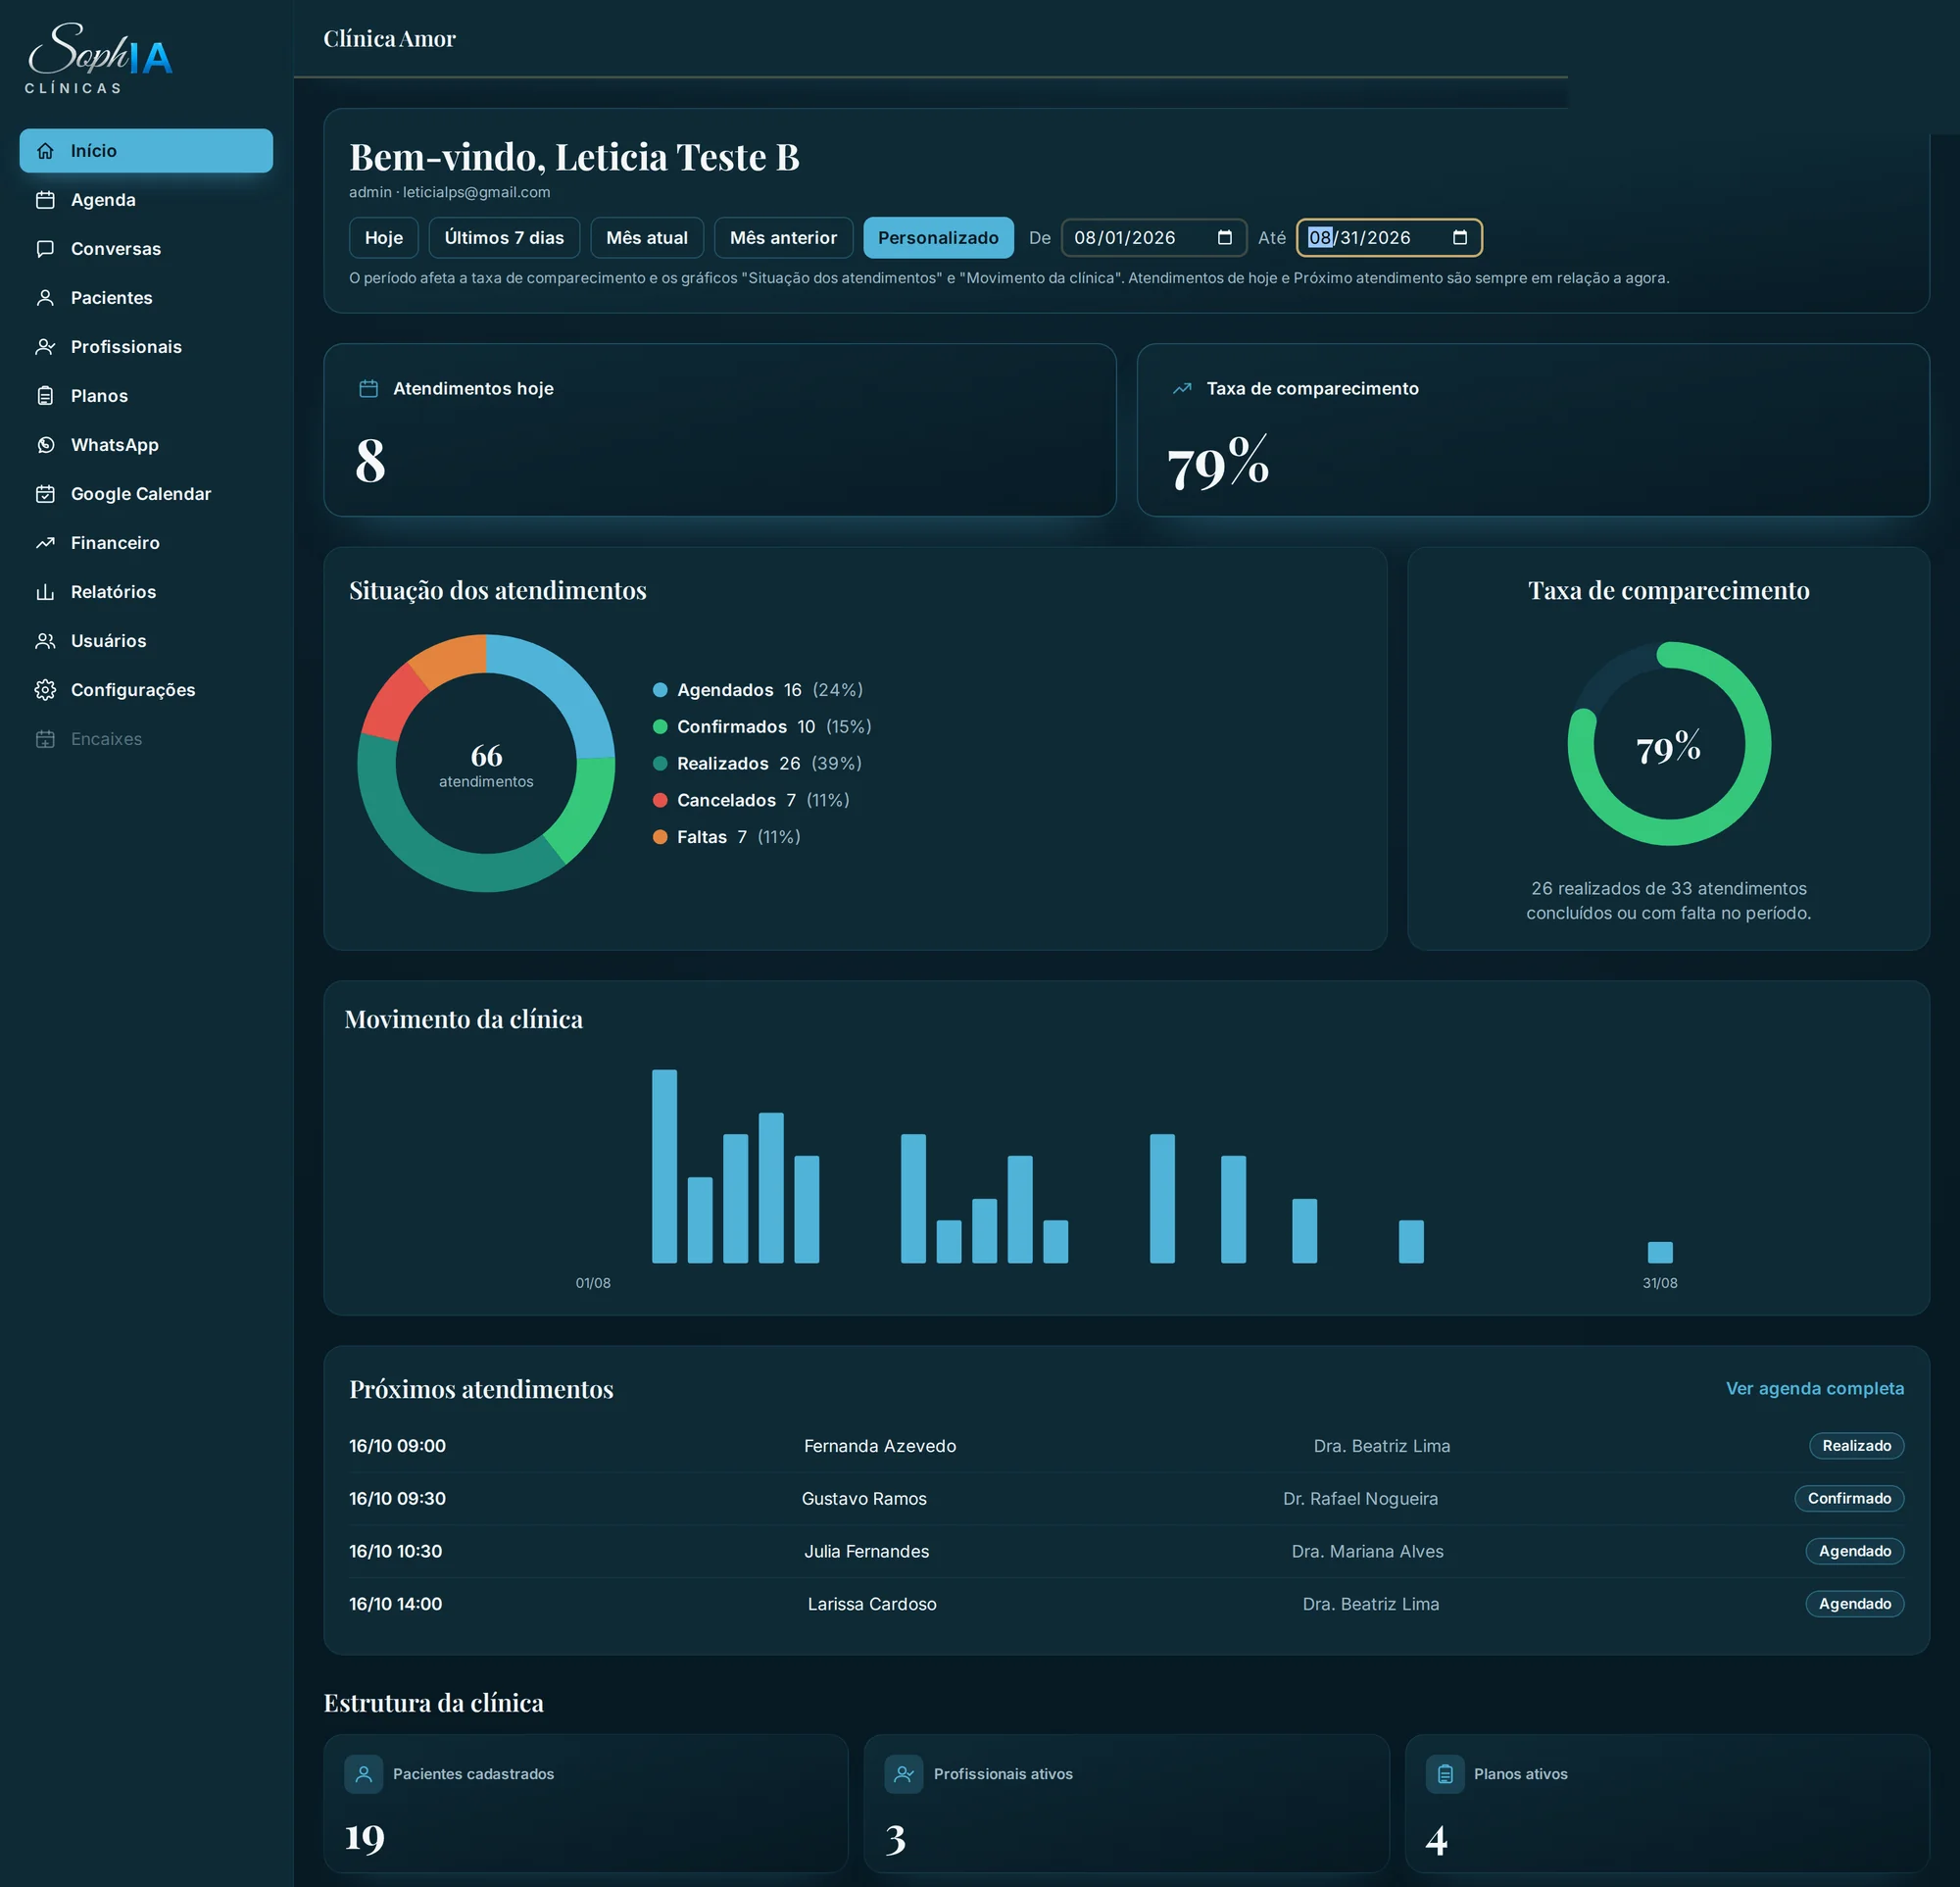Open the Conversas menu item
The width and height of the screenshot is (1960, 1887).
tap(146, 249)
